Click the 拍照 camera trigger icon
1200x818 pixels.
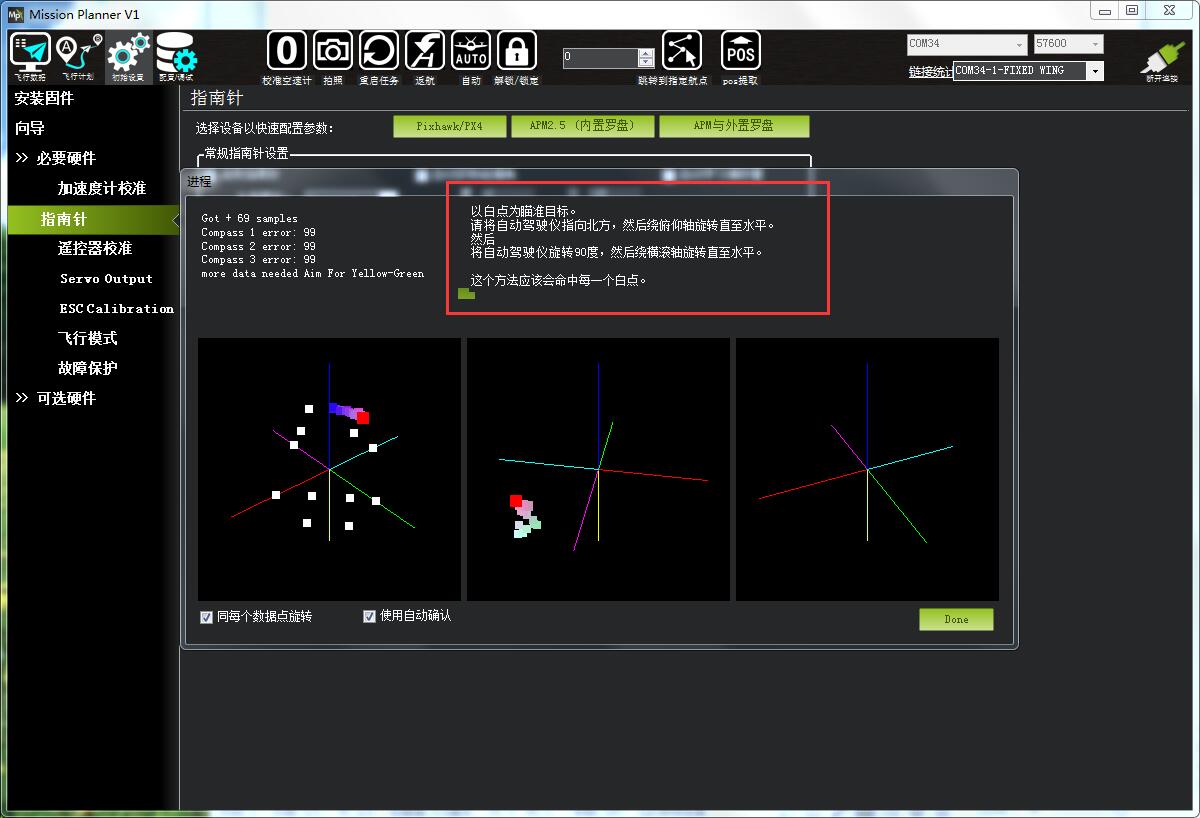coord(332,50)
